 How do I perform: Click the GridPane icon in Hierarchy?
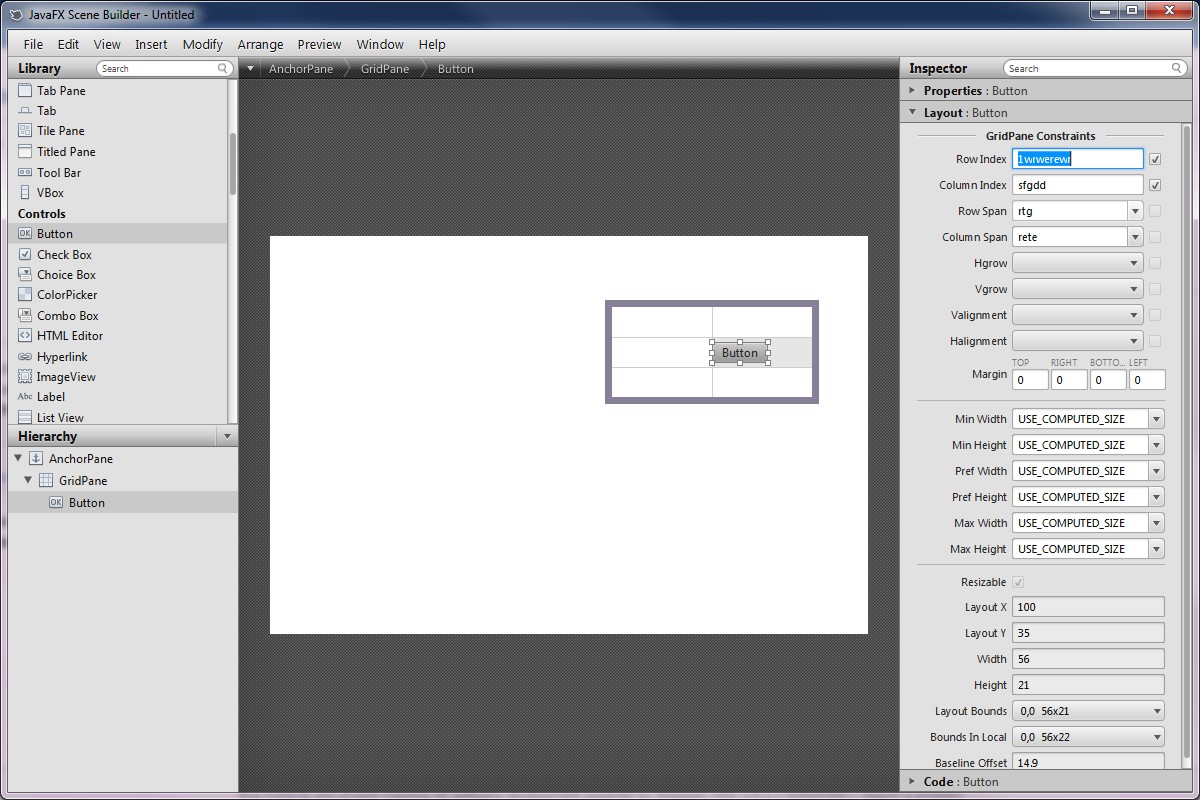pos(46,481)
